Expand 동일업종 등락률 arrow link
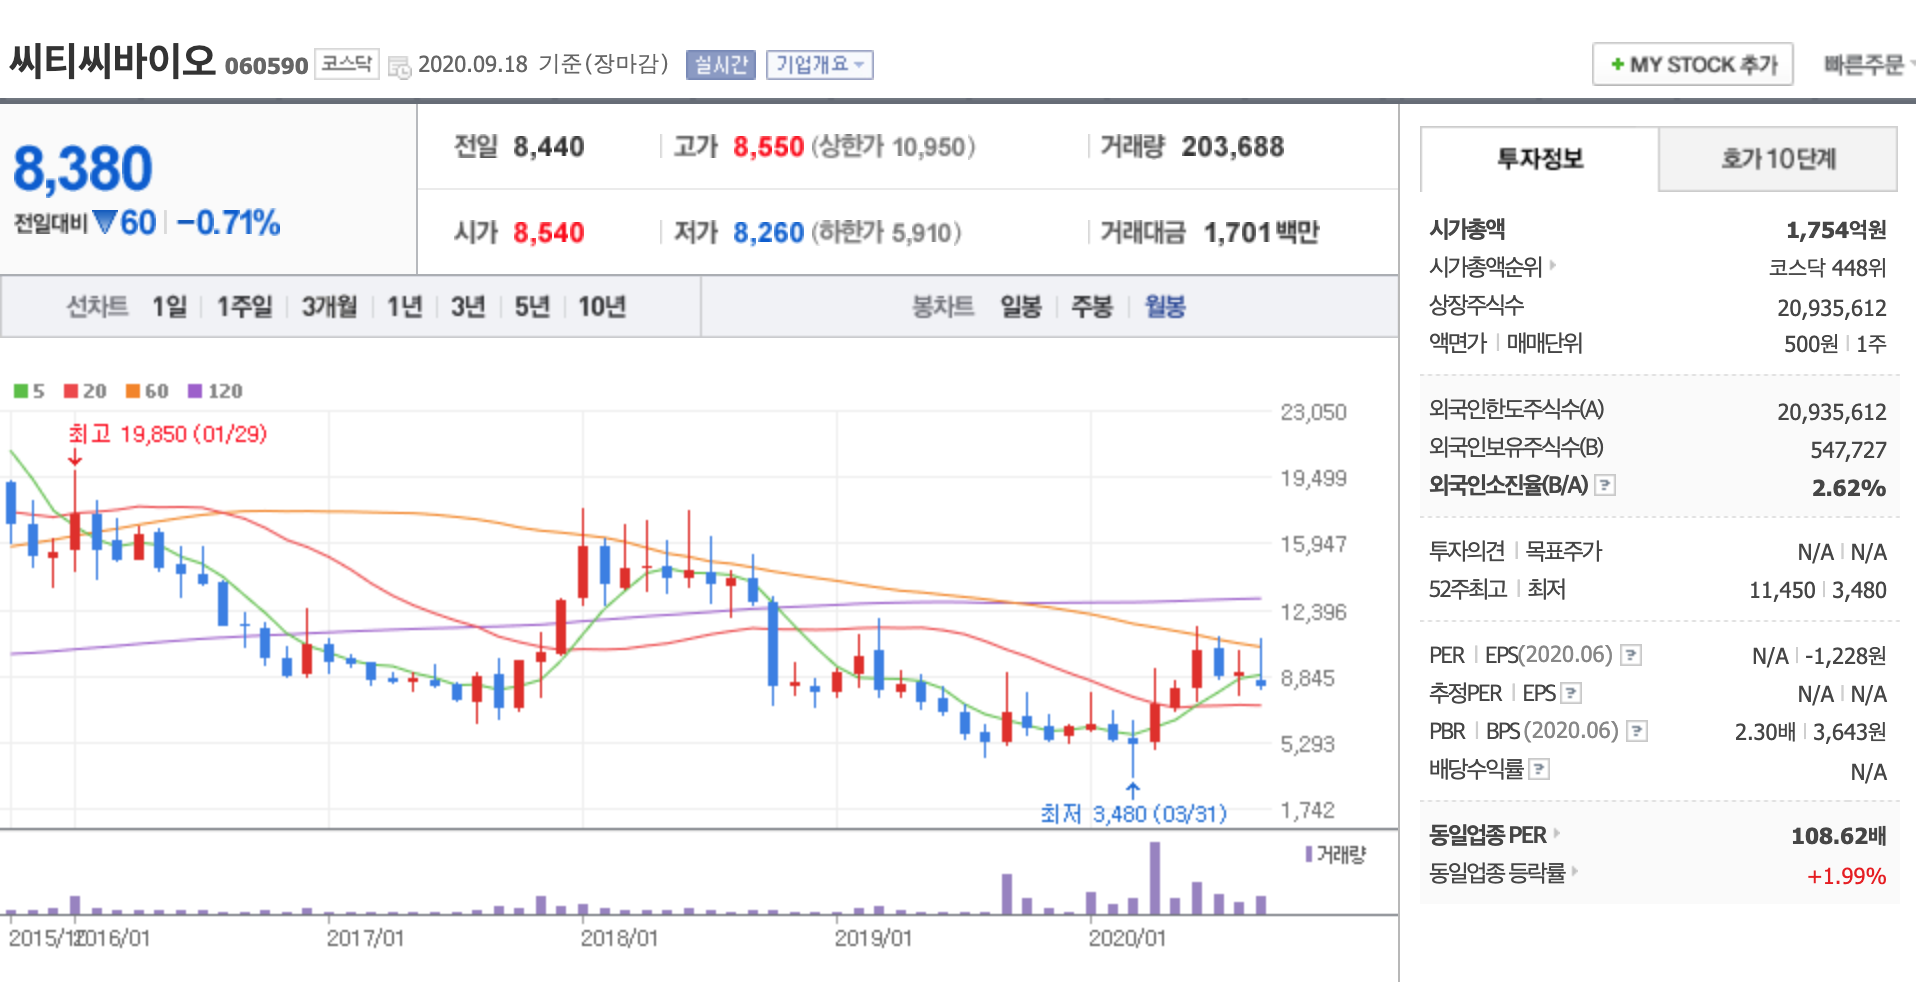1916x982 pixels. pos(1575,870)
